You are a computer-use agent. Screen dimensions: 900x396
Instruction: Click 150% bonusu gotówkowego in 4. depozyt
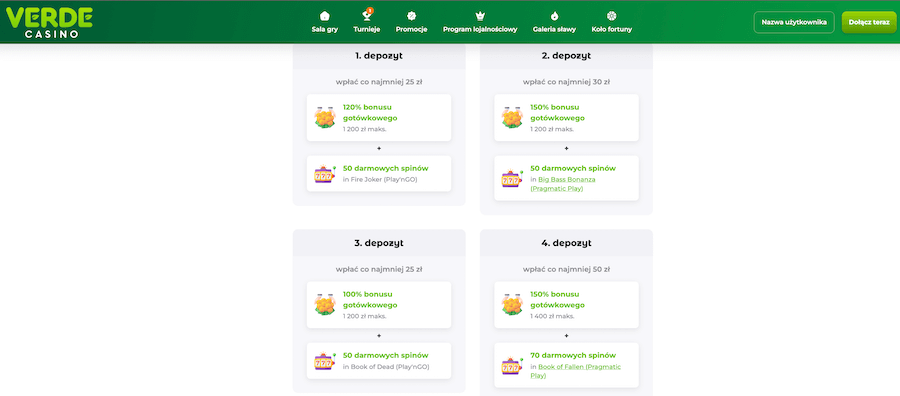pyautogui.click(x=558, y=300)
